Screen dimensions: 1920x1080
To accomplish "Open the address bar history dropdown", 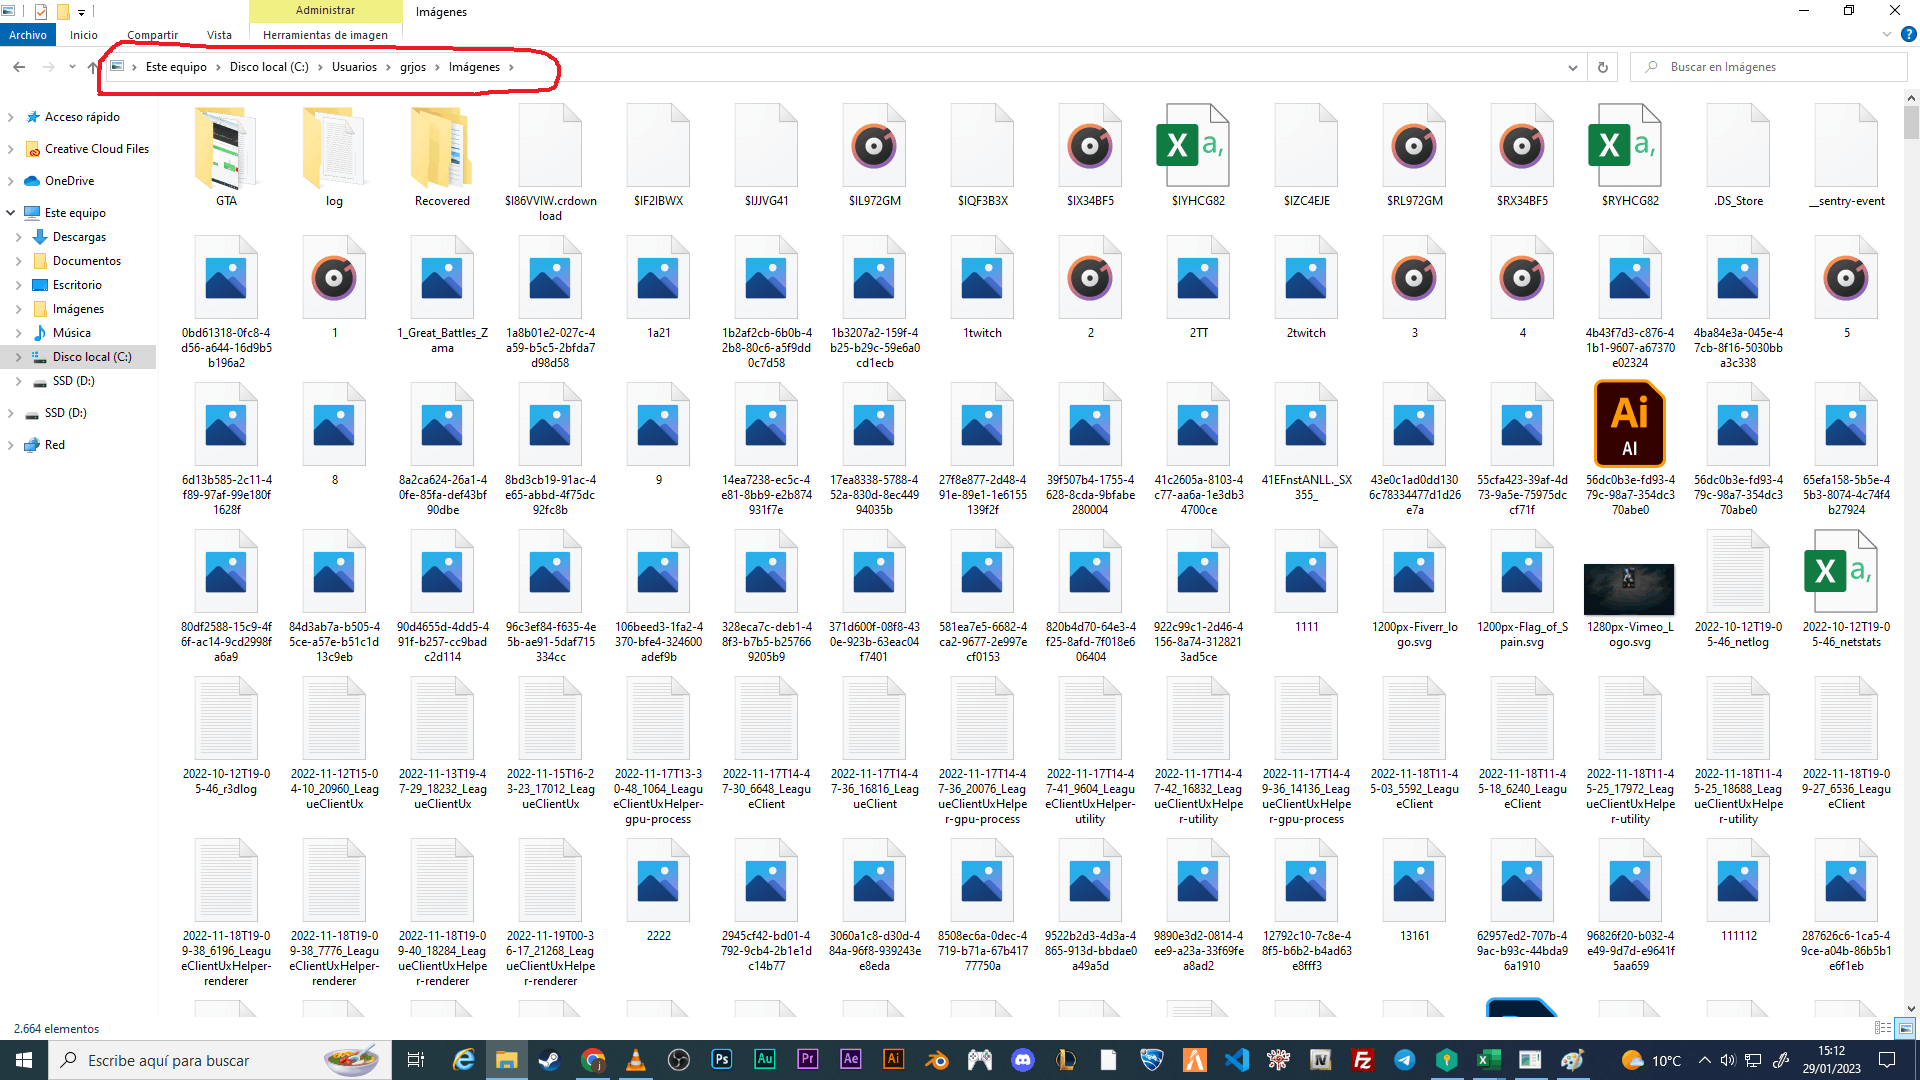I will coord(1572,67).
